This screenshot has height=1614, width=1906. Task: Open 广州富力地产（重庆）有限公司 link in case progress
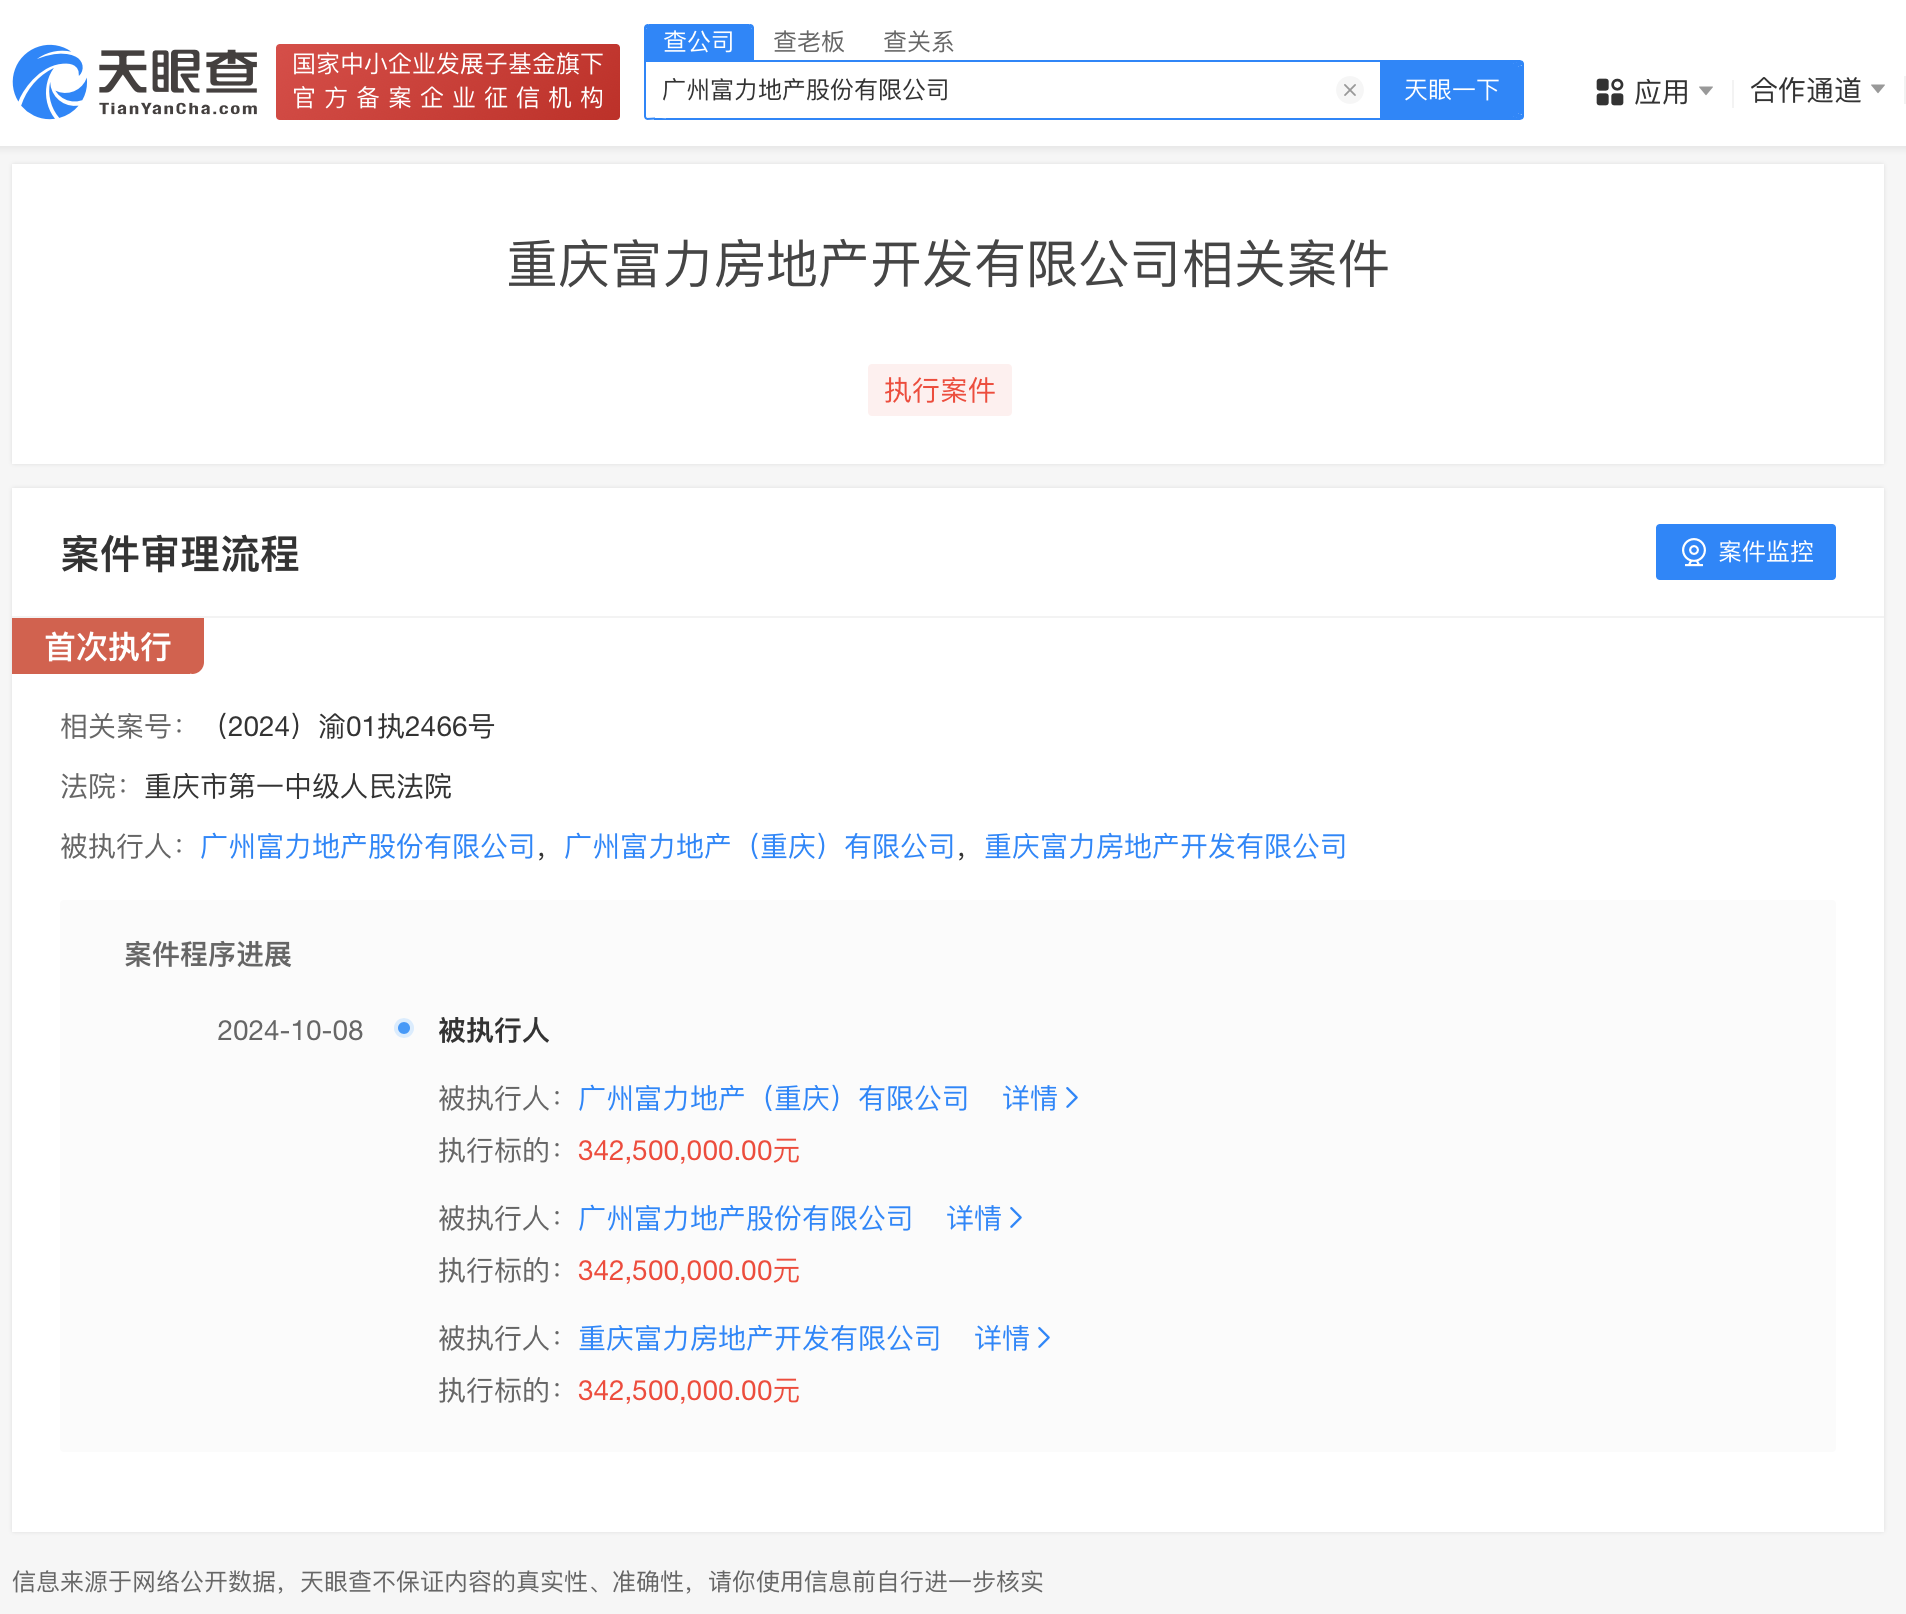click(774, 1099)
